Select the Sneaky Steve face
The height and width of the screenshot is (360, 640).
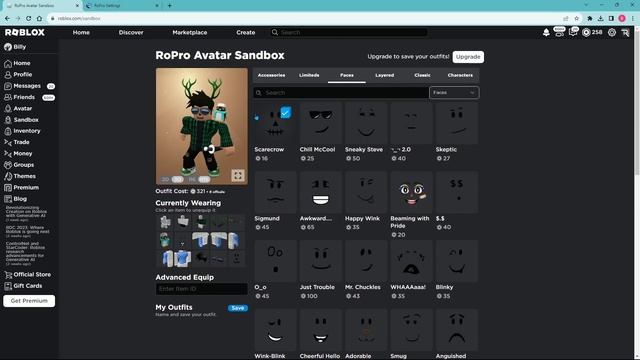(x=366, y=123)
